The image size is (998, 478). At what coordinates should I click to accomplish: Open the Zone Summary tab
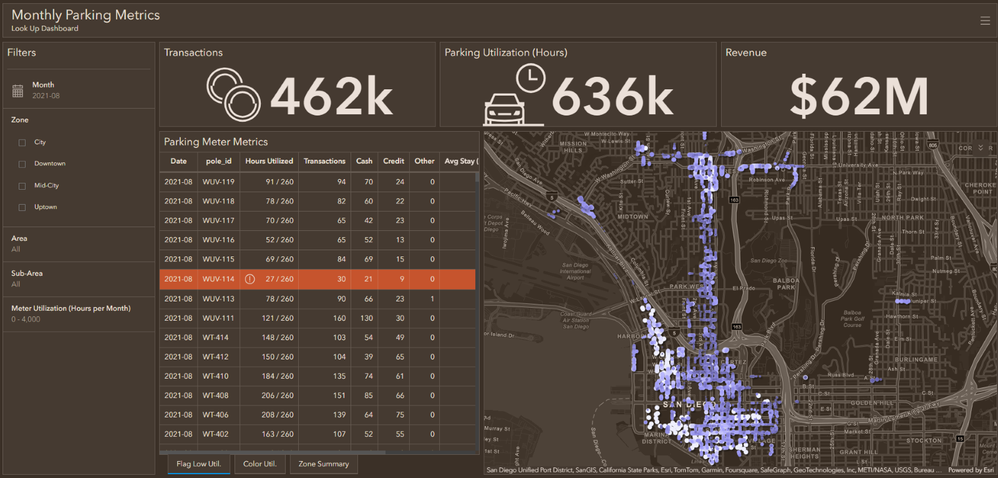[x=323, y=464]
